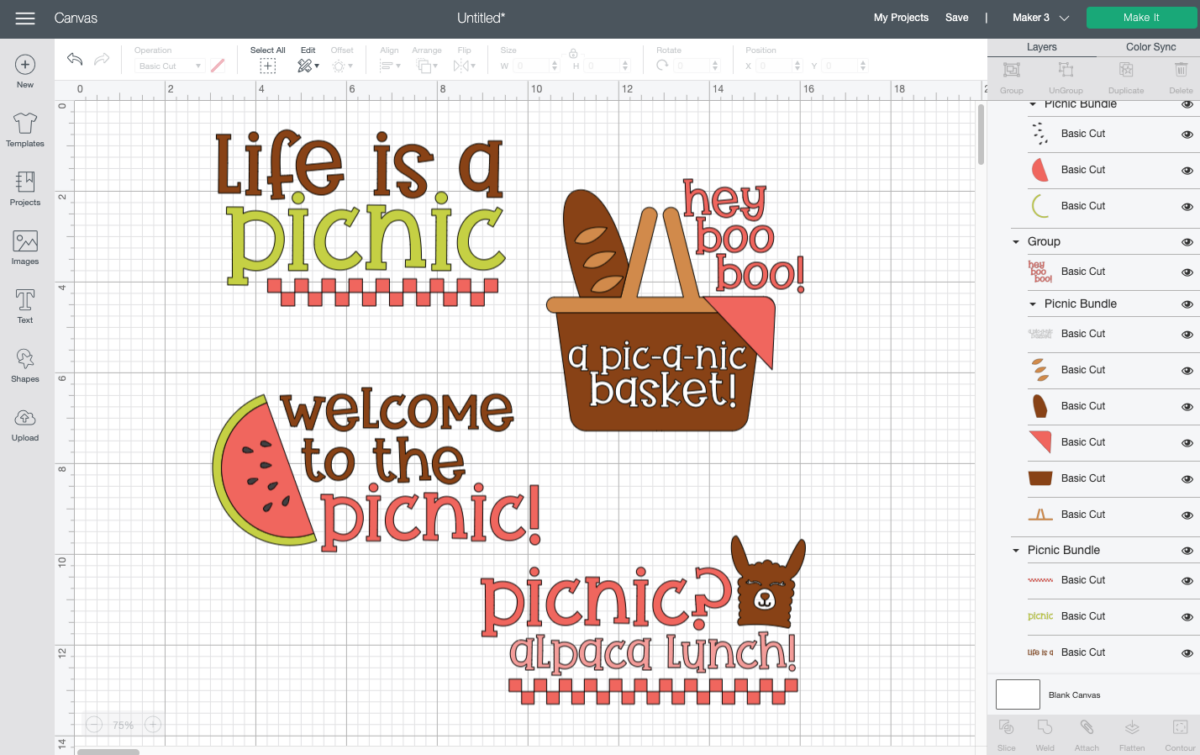The width and height of the screenshot is (1200, 755).
Task: Click the Rotate icon
Action: pos(663,65)
